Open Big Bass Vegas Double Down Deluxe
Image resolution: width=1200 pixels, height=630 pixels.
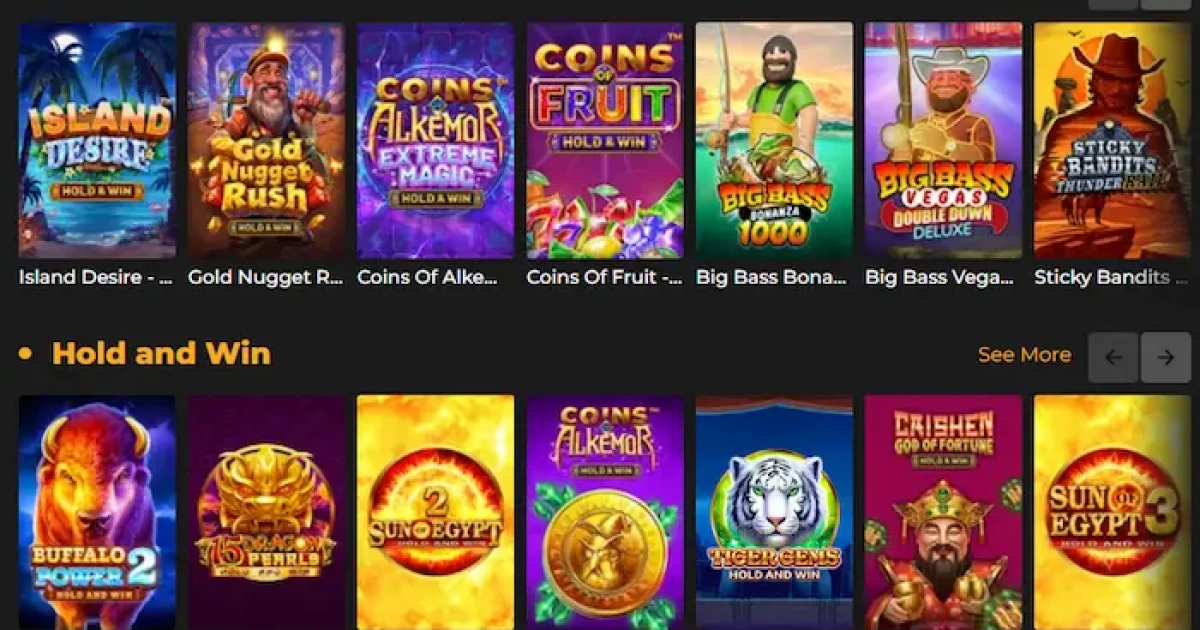pos(943,140)
